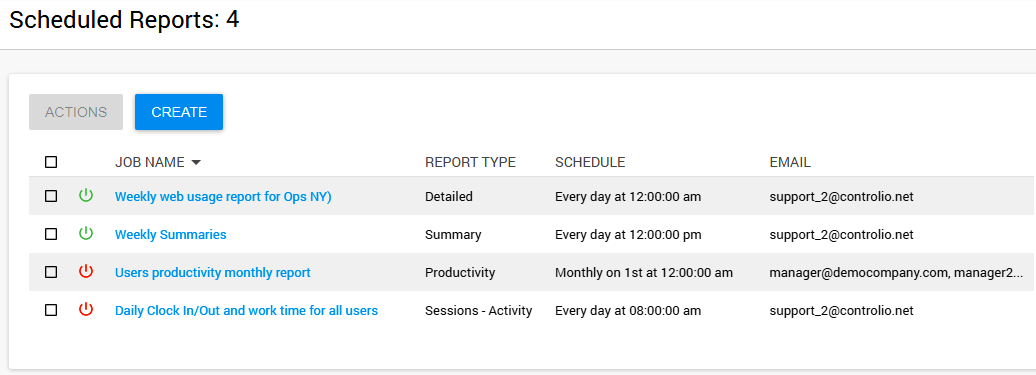Click email cell in Weekly web usage row

(842, 197)
